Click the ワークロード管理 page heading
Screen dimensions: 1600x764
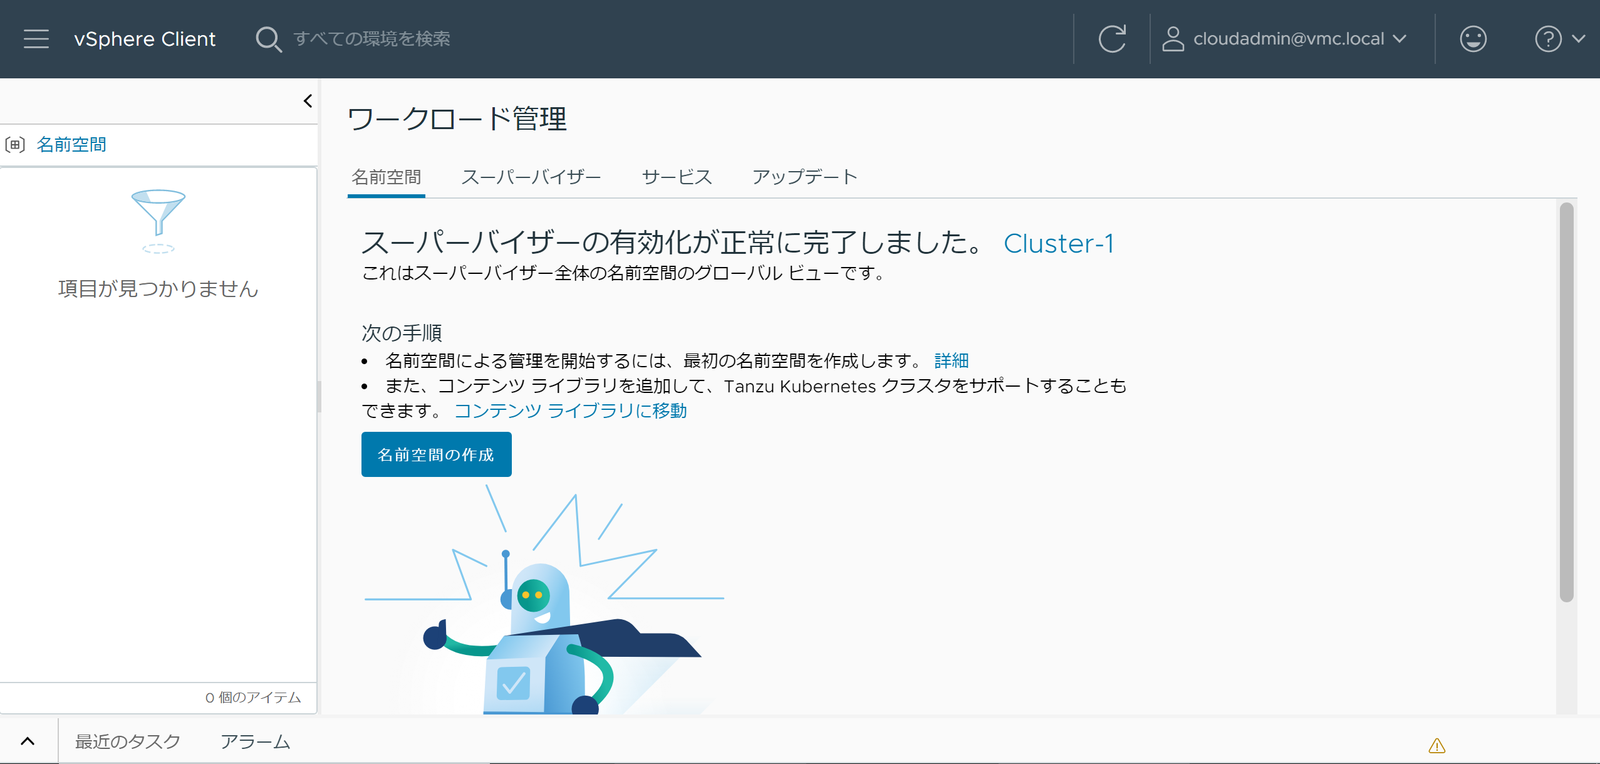pos(457,119)
